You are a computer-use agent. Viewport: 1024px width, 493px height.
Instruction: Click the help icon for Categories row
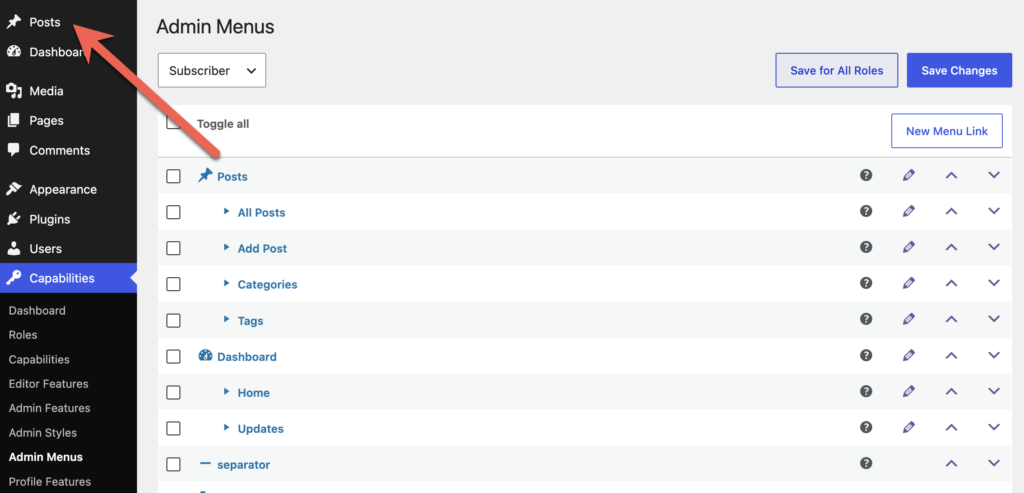point(866,283)
